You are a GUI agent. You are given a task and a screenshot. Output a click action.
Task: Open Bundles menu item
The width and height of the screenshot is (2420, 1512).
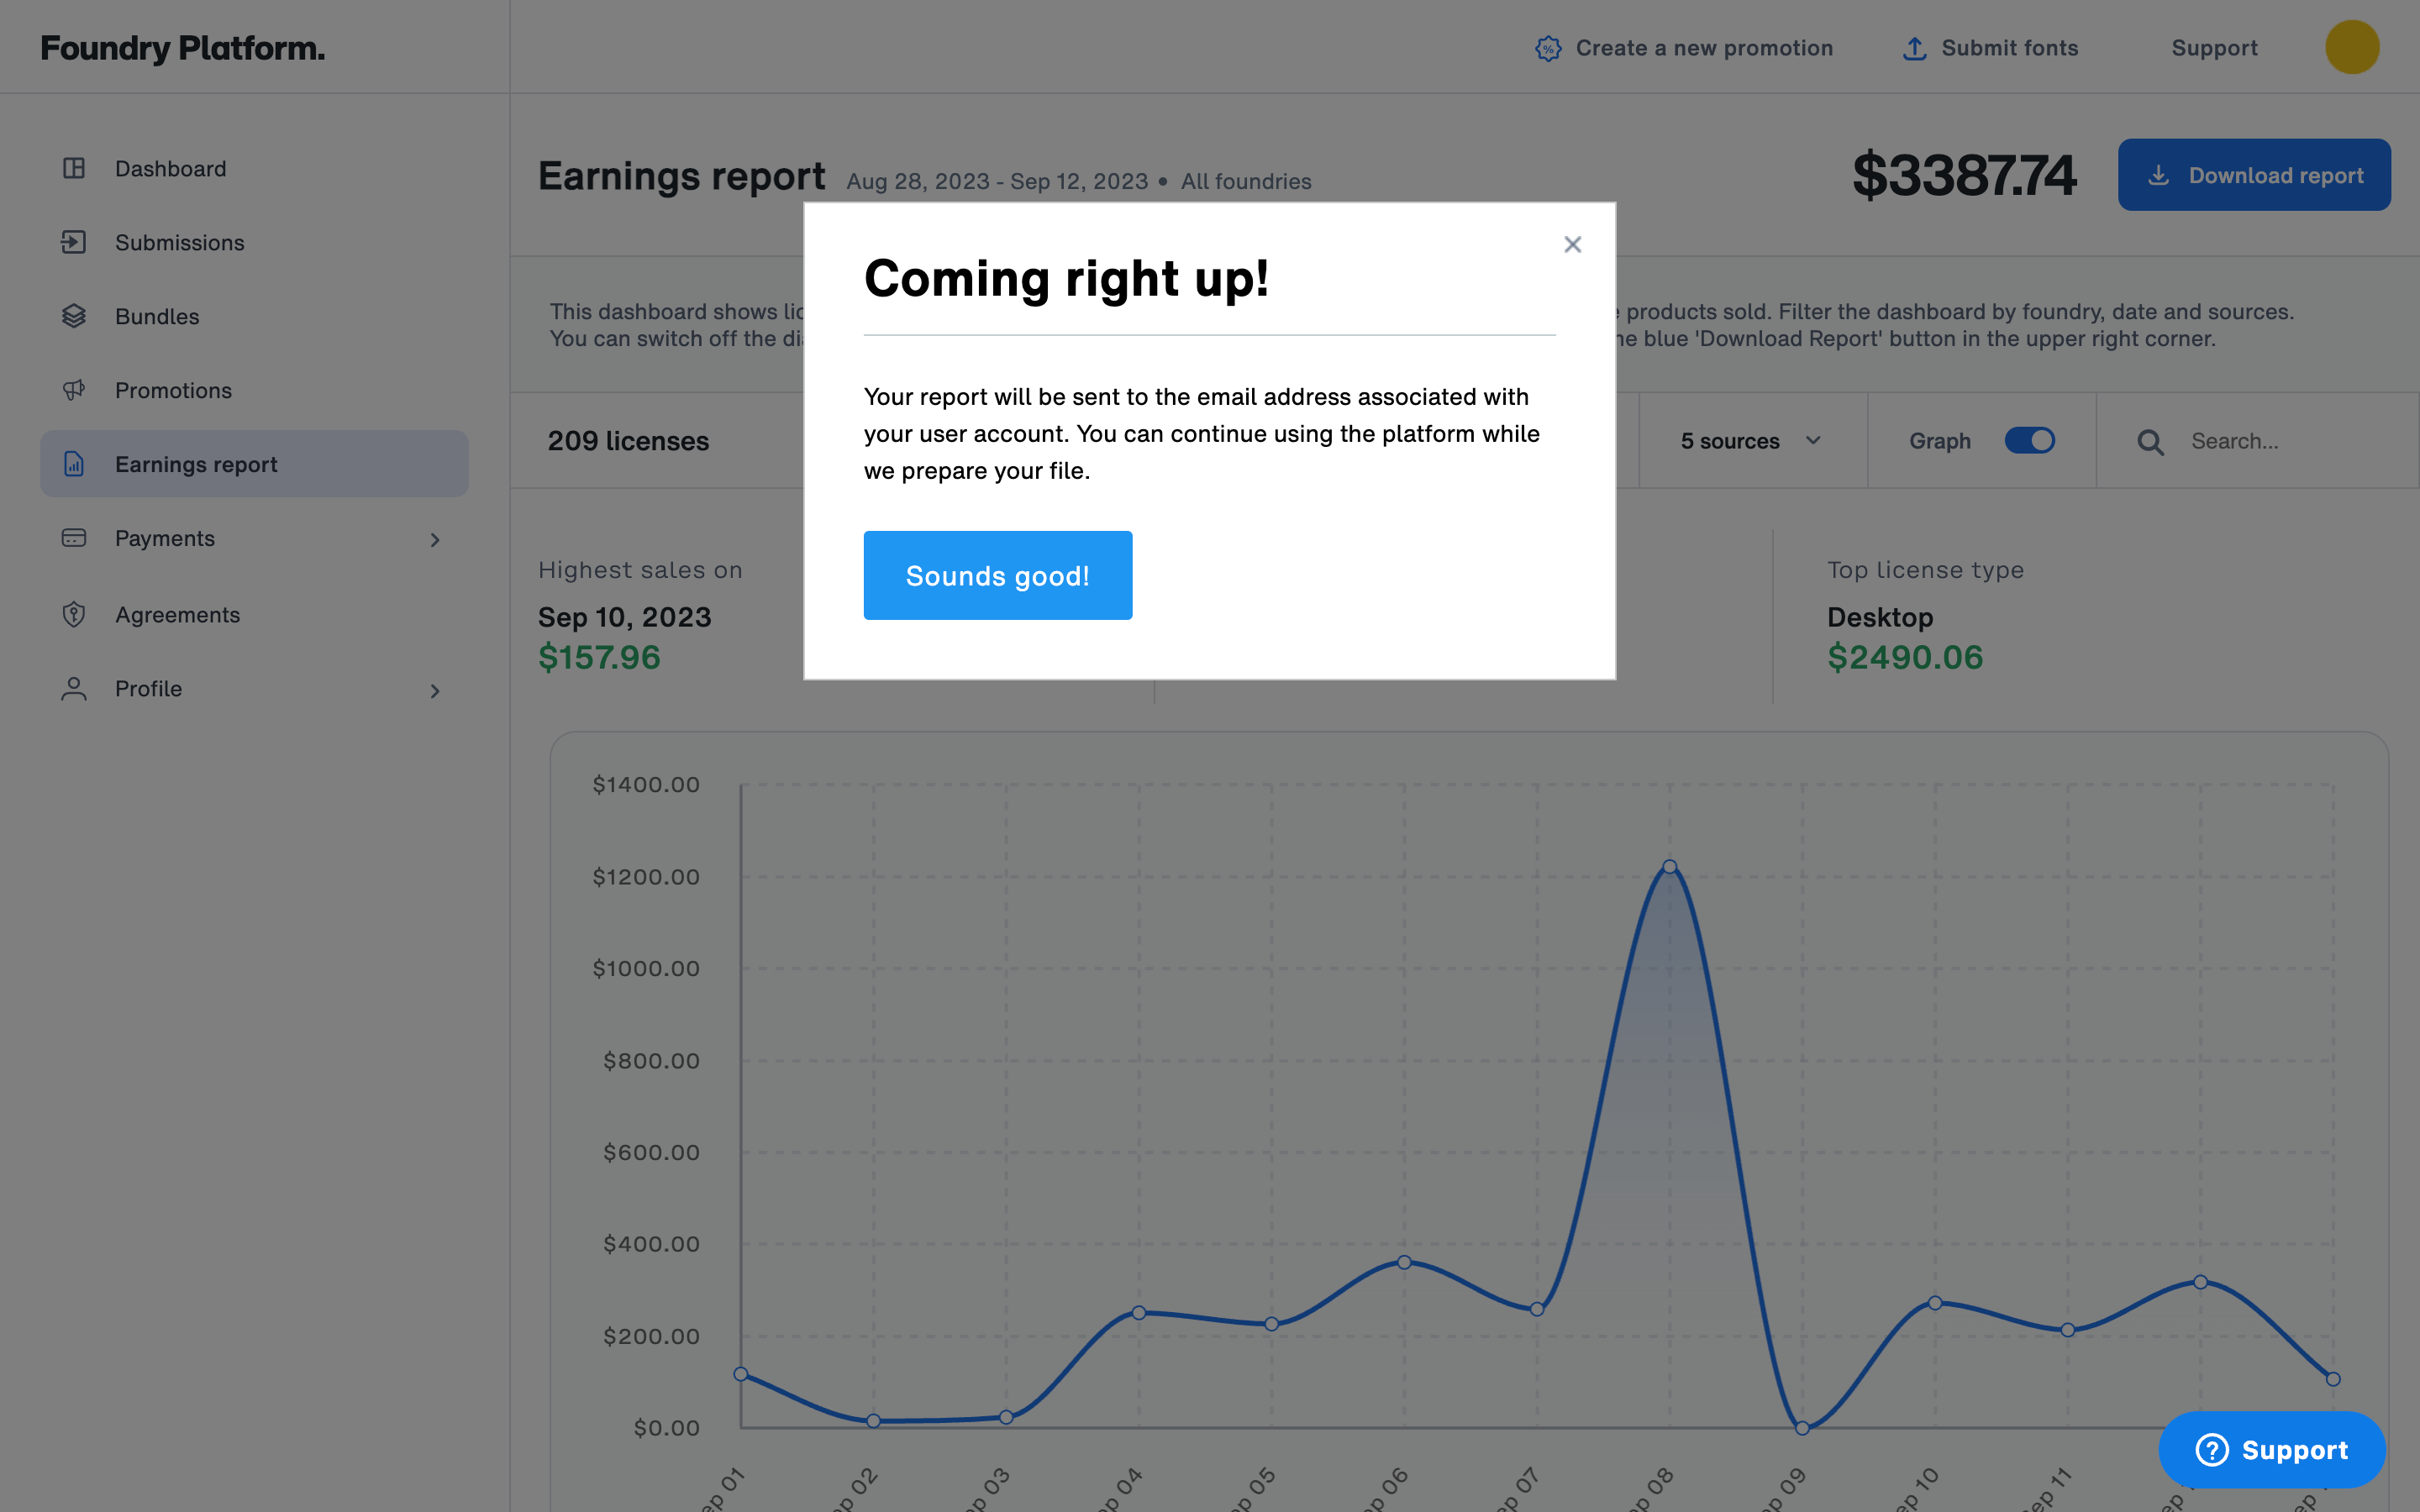[254, 316]
